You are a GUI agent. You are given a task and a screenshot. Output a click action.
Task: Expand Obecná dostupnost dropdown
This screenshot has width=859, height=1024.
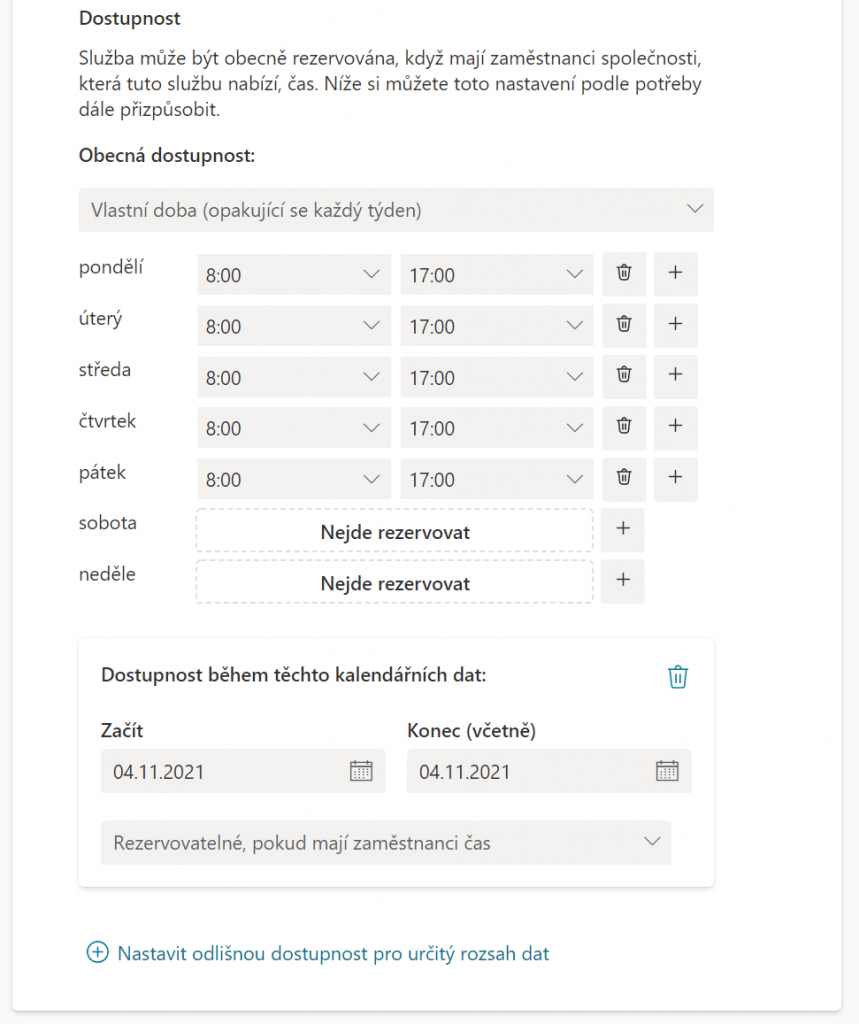click(x=395, y=210)
